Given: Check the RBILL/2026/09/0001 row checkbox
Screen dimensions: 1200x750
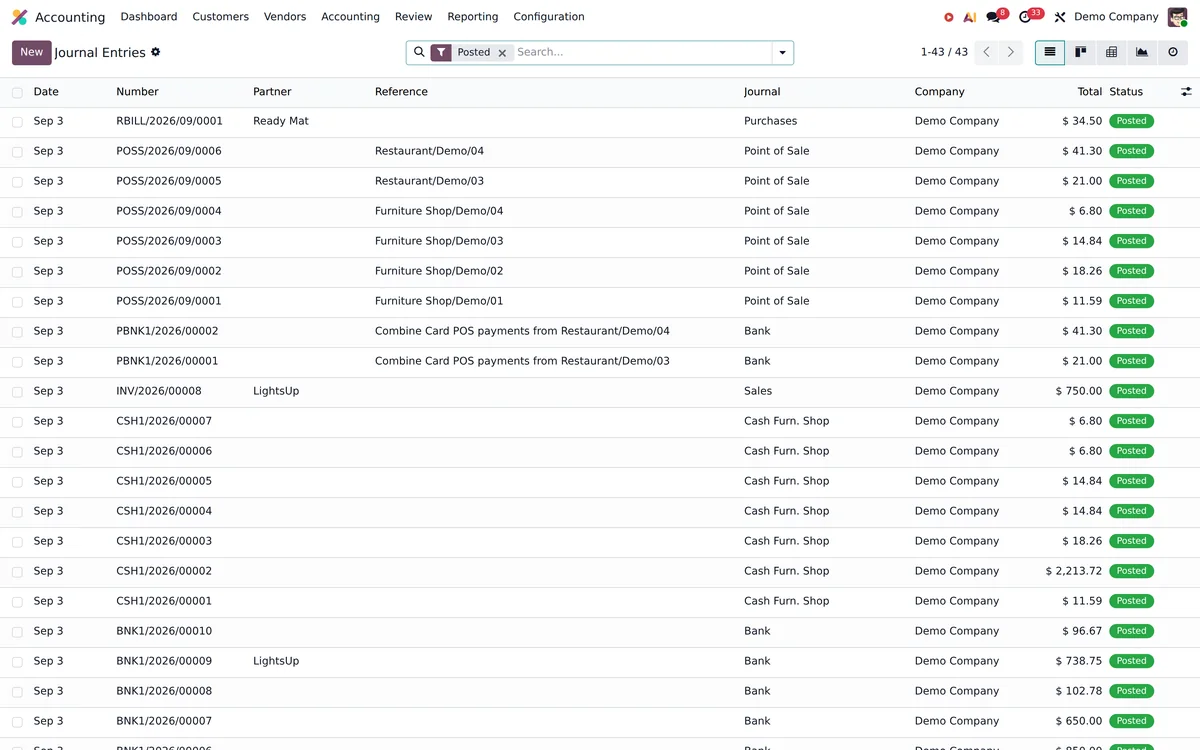Looking at the screenshot, I should tap(17, 122).
